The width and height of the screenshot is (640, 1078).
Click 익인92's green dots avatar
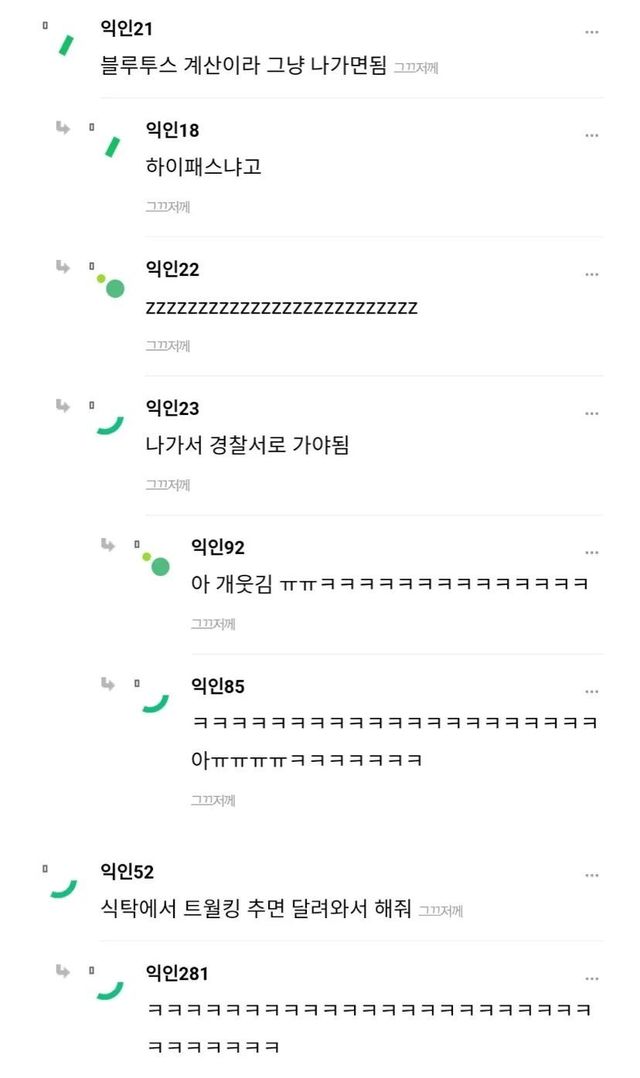(x=156, y=563)
